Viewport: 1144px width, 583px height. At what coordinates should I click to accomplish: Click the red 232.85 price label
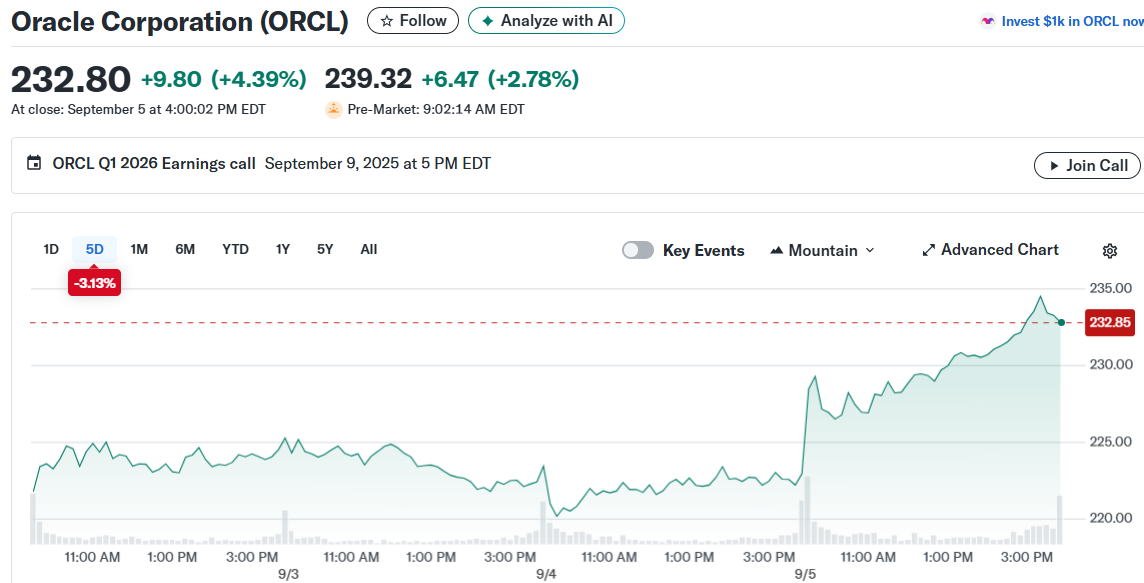click(x=1110, y=322)
